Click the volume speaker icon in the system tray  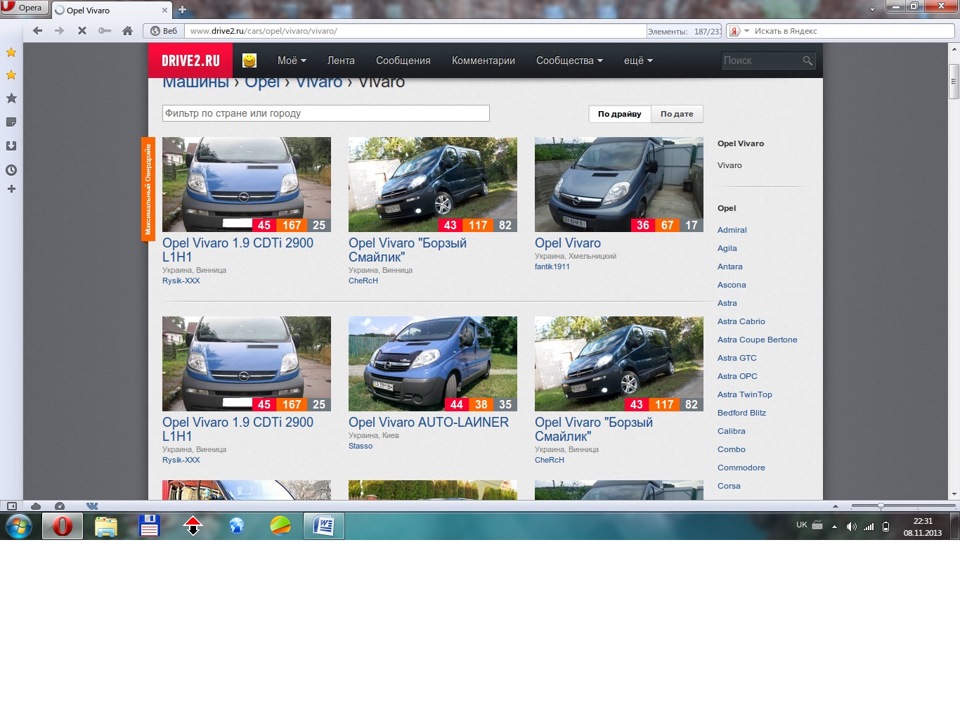[x=851, y=527]
